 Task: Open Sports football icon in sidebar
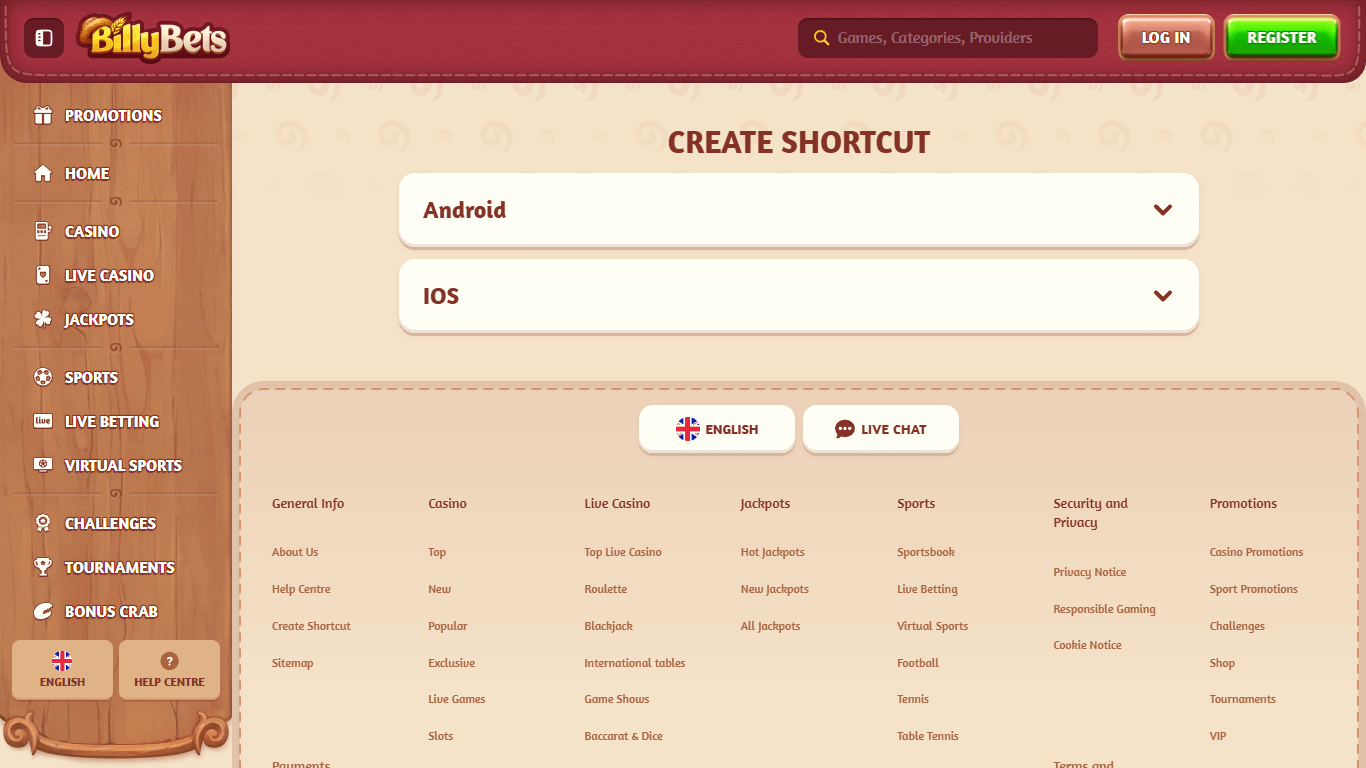click(42, 377)
